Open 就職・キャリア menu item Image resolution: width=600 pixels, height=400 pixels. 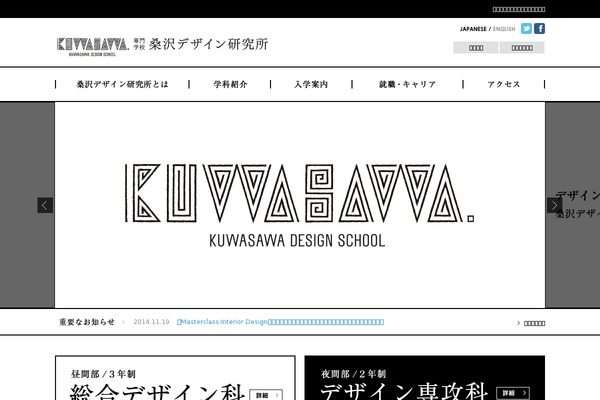tap(408, 84)
